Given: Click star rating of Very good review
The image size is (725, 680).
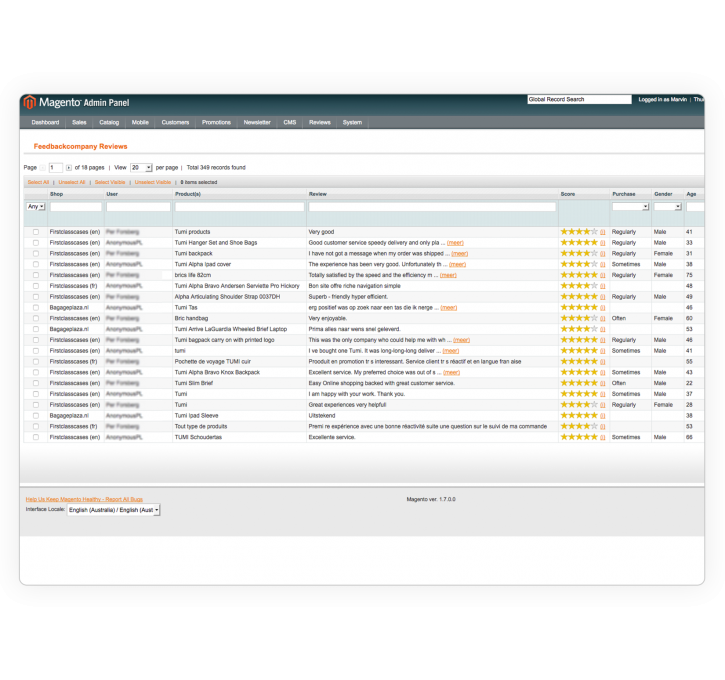Looking at the screenshot, I should (579, 232).
